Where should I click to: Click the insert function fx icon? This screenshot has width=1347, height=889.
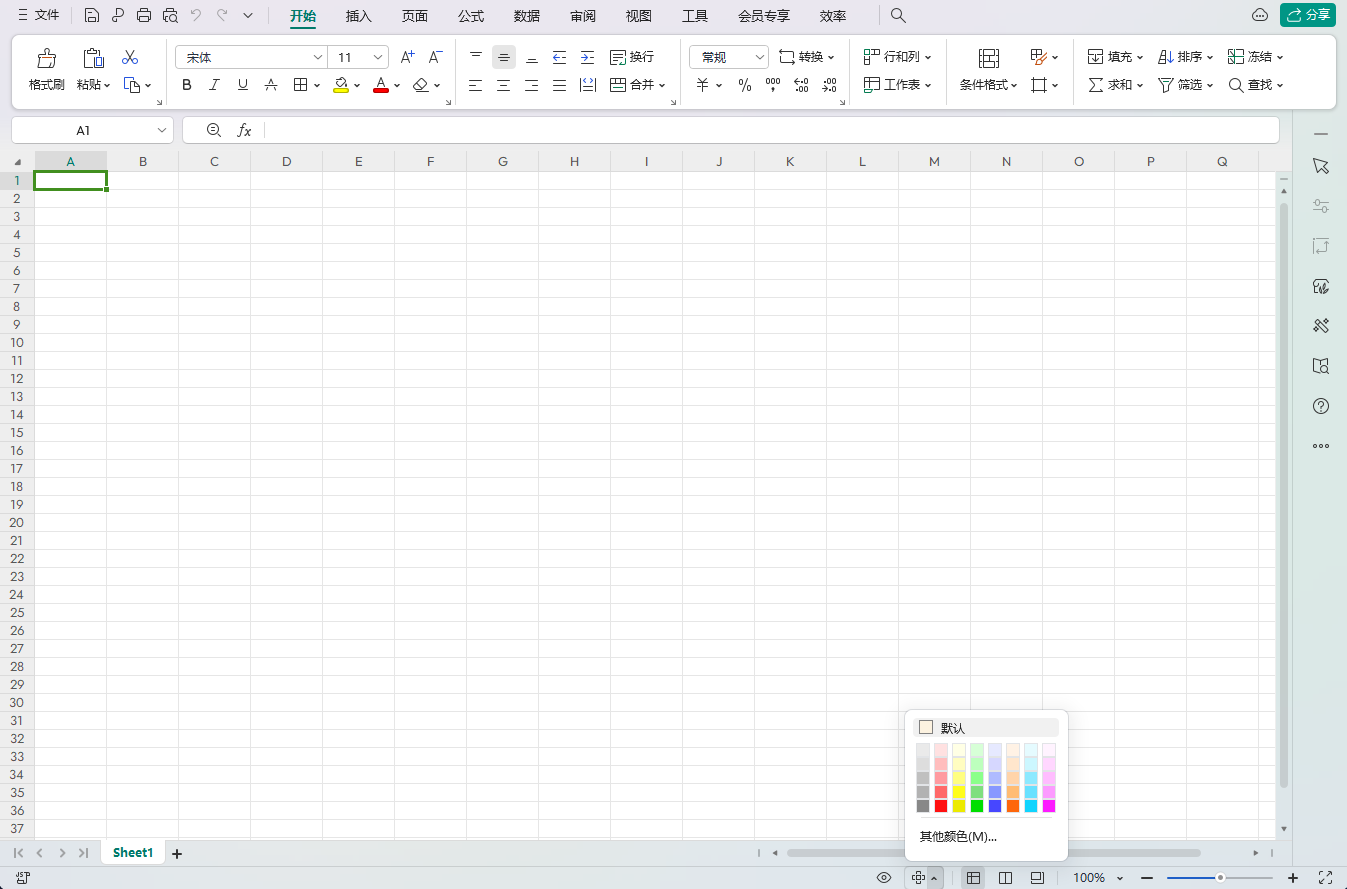pyautogui.click(x=244, y=130)
